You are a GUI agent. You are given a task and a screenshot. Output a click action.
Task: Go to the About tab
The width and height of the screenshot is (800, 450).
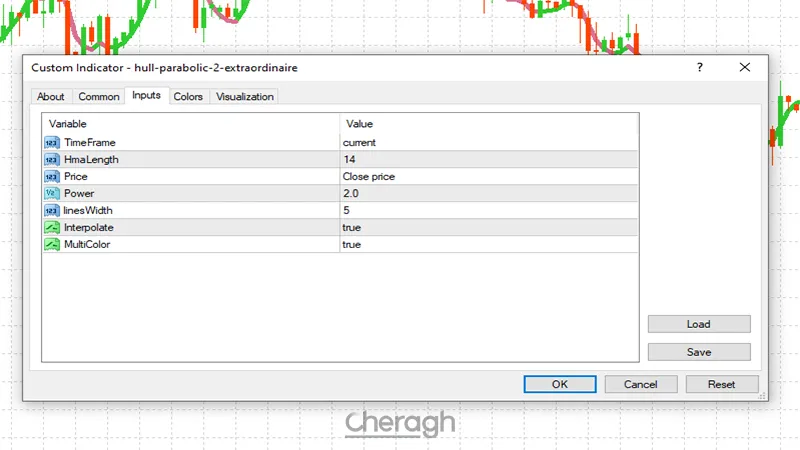click(51, 97)
